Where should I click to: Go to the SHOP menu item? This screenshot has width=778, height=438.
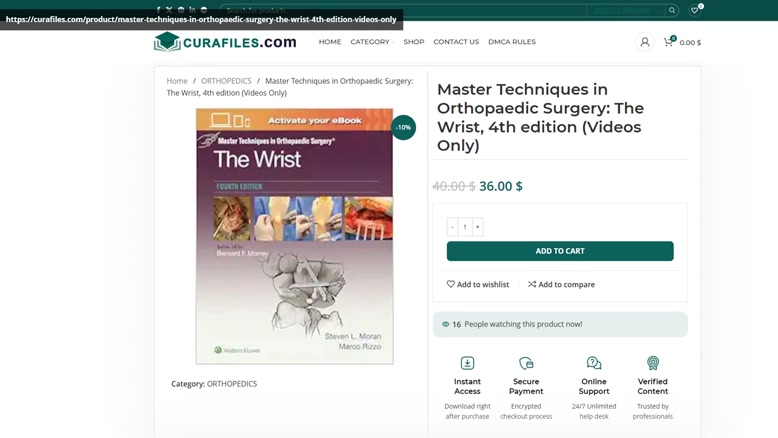coord(414,42)
